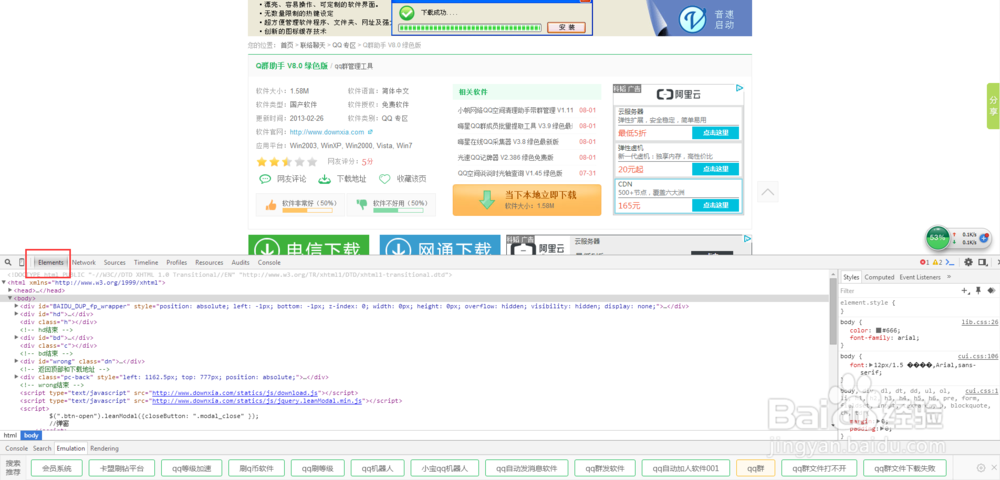Open the Rendering drawer tab
Screen dimensions: 1000x480
[104, 449]
